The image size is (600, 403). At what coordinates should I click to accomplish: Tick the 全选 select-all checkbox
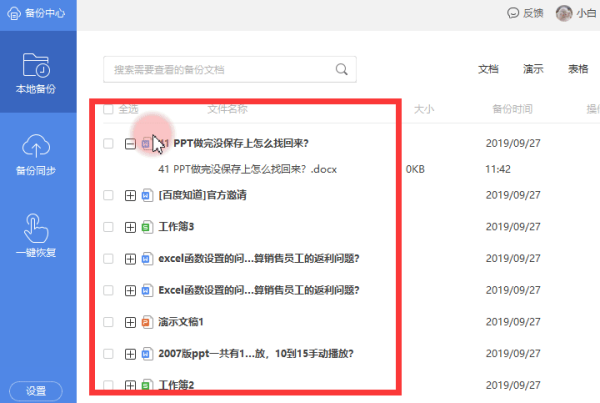[x=108, y=109]
